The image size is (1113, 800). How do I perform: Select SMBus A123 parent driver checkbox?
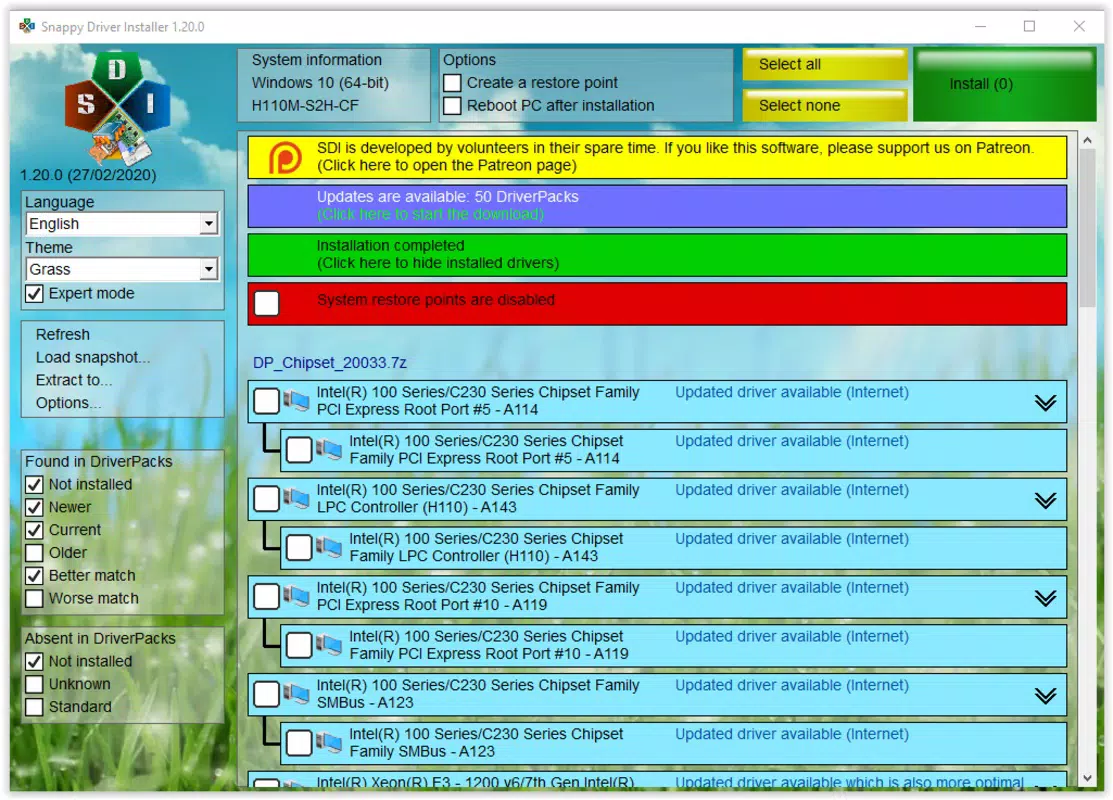[x=266, y=694]
